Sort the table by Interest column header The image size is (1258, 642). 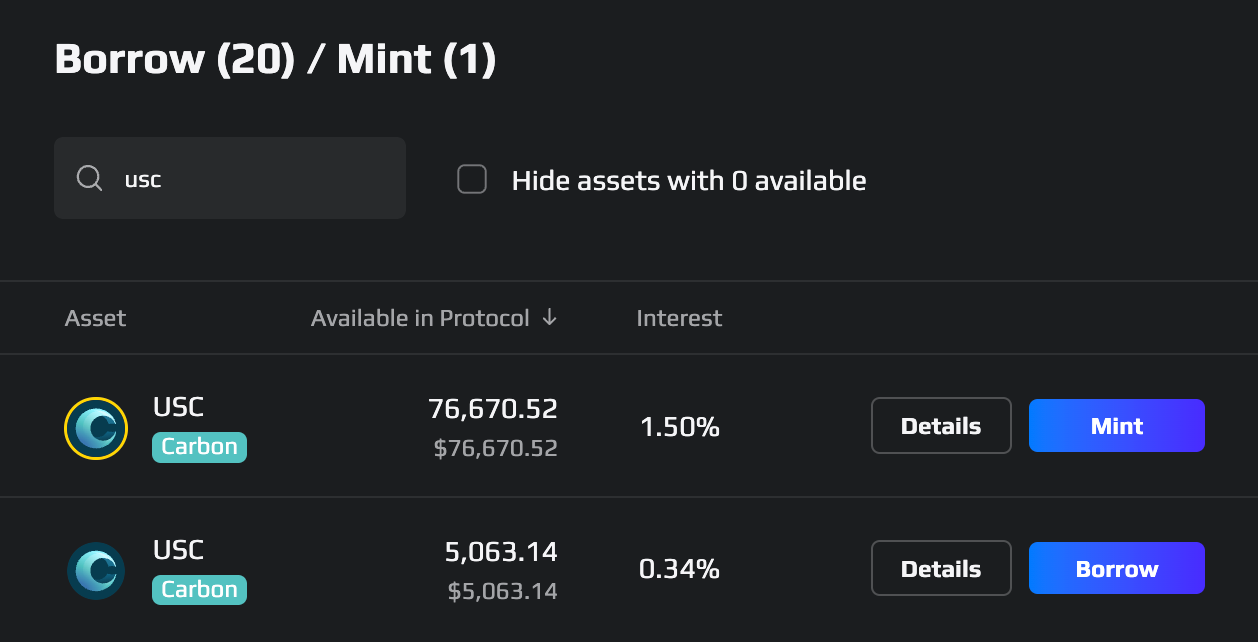coord(679,318)
